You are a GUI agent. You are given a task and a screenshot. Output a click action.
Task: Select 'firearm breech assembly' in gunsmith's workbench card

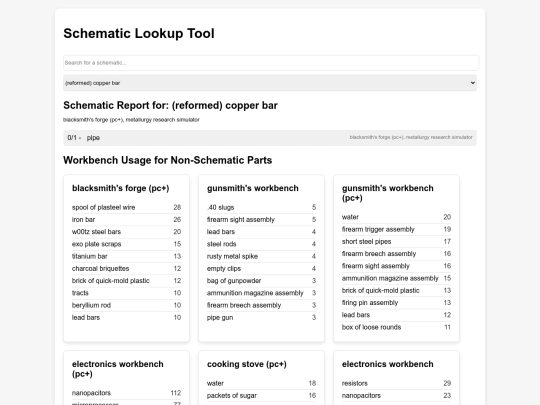coord(261,305)
